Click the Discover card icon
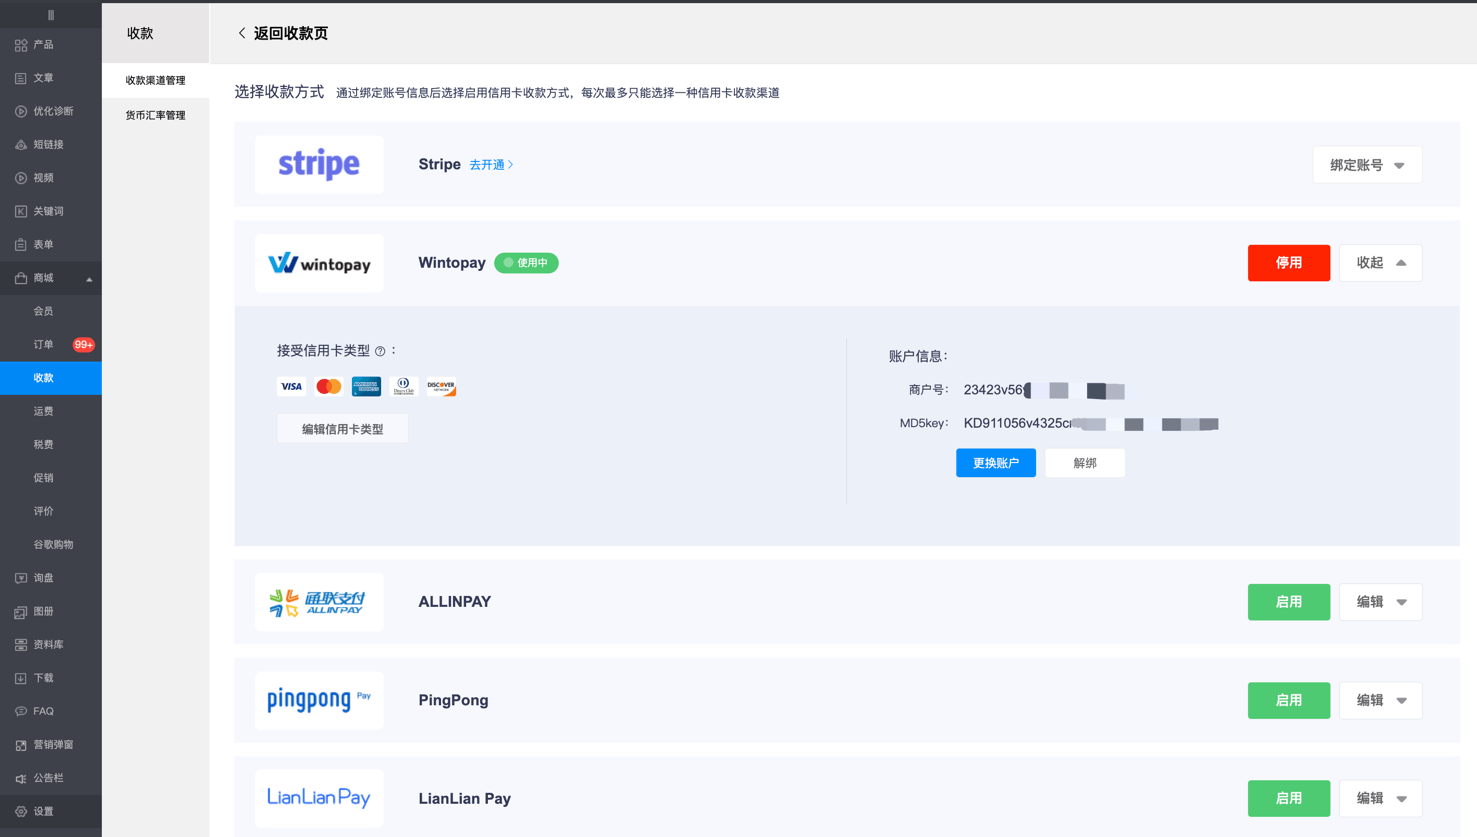Image resolution: width=1477 pixels, height=837 pixels. coord(441,387)
